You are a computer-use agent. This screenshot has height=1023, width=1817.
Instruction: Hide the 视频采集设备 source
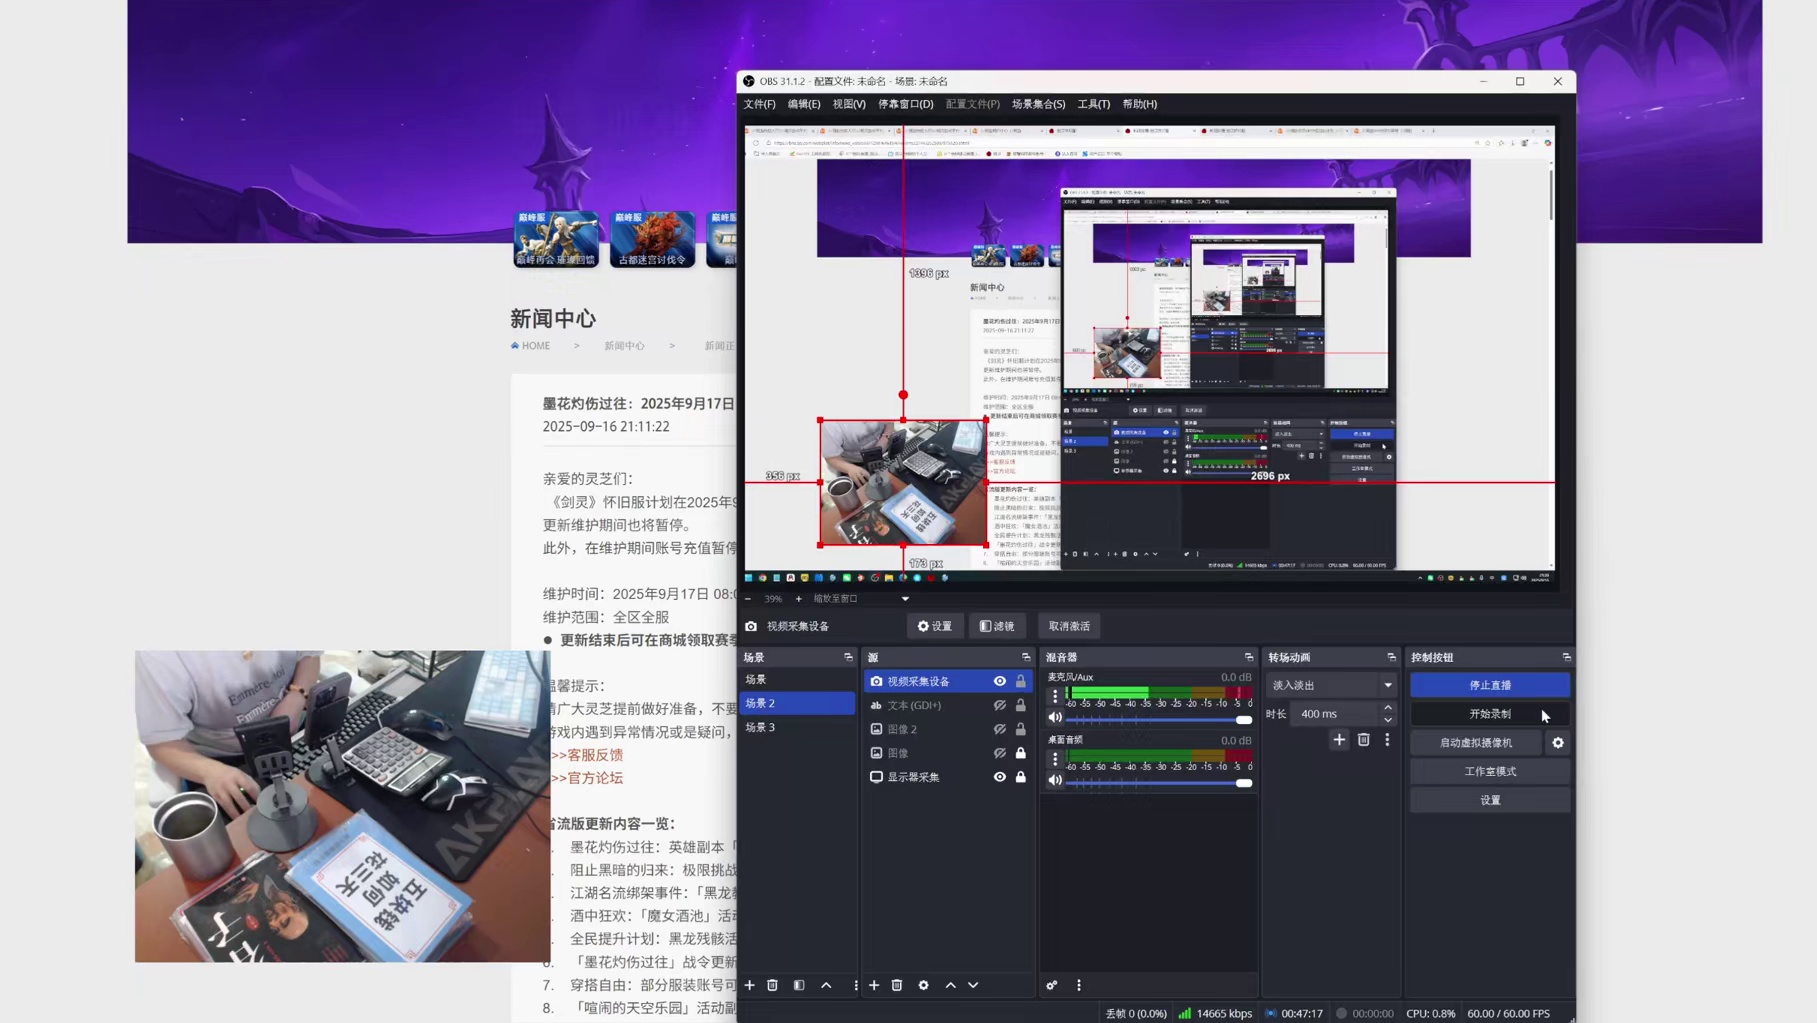pyautogui.click(x=999, y=681)
